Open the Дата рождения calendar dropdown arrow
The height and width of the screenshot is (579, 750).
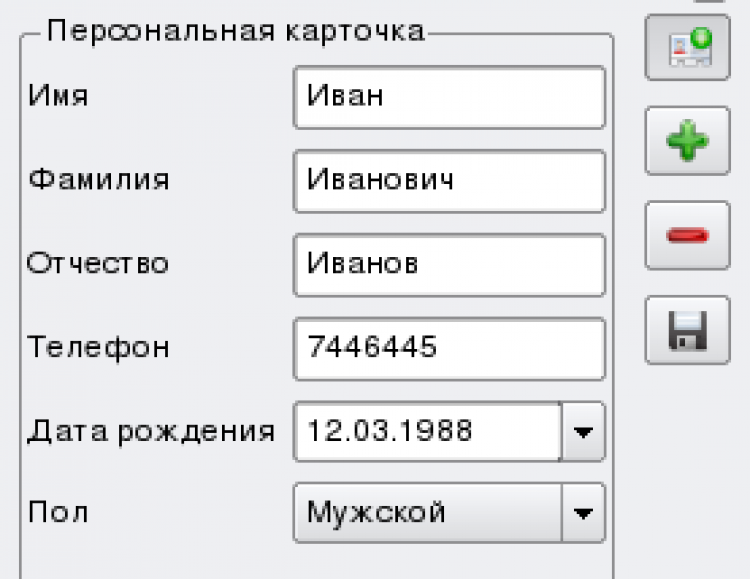[583, 432]
